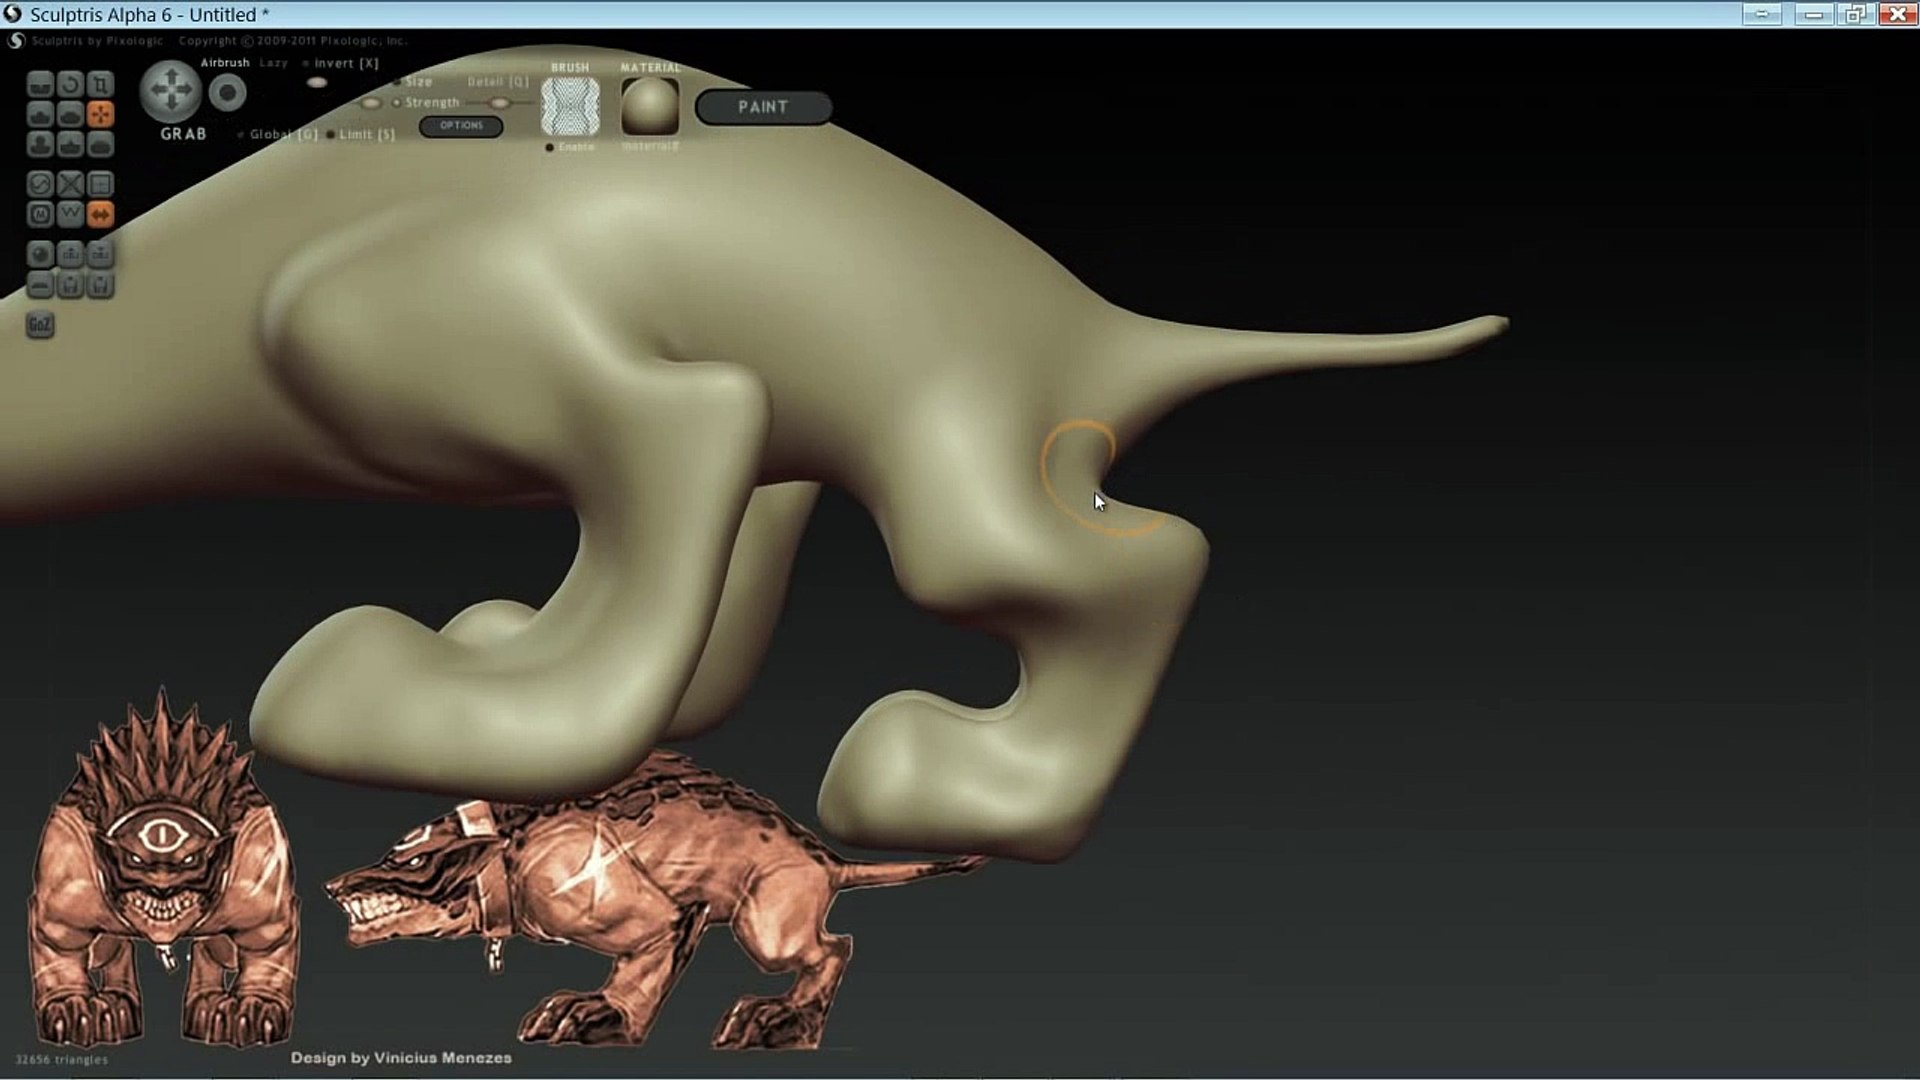The image size is (1920, 1080).
Task: Select the Rotate brush tool
Action: [x=70, y=84]
